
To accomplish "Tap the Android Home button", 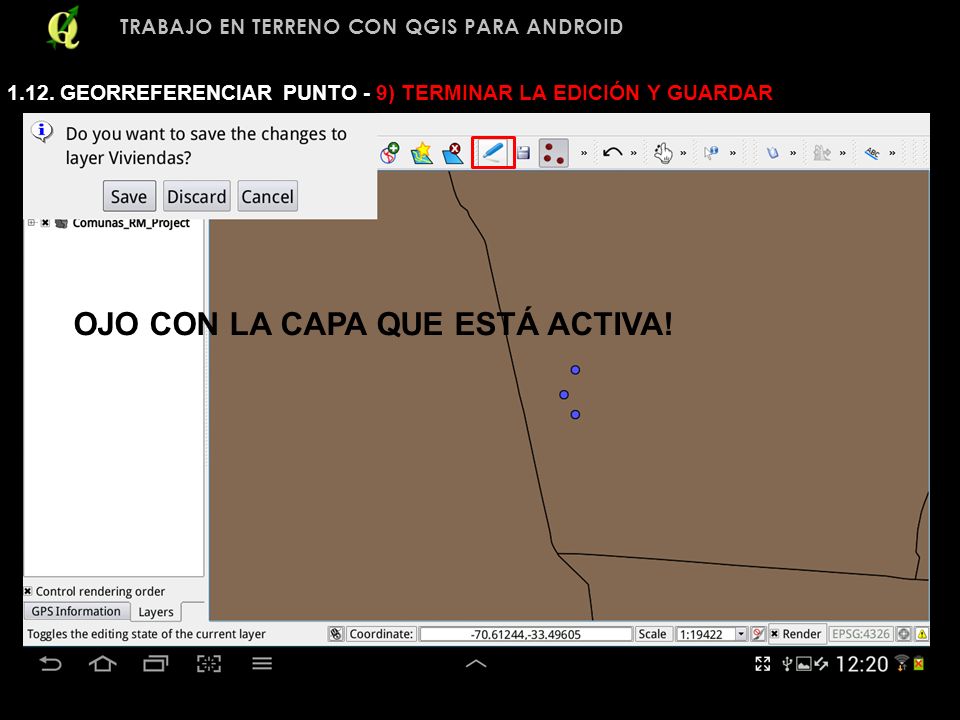I will point(102,664).
